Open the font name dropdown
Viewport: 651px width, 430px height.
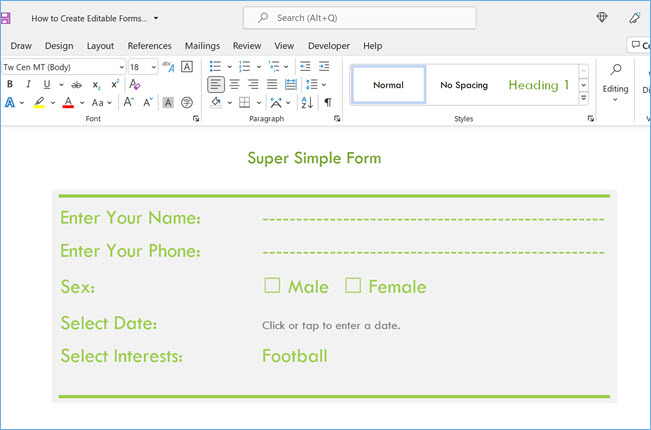[x=122, y=67]
